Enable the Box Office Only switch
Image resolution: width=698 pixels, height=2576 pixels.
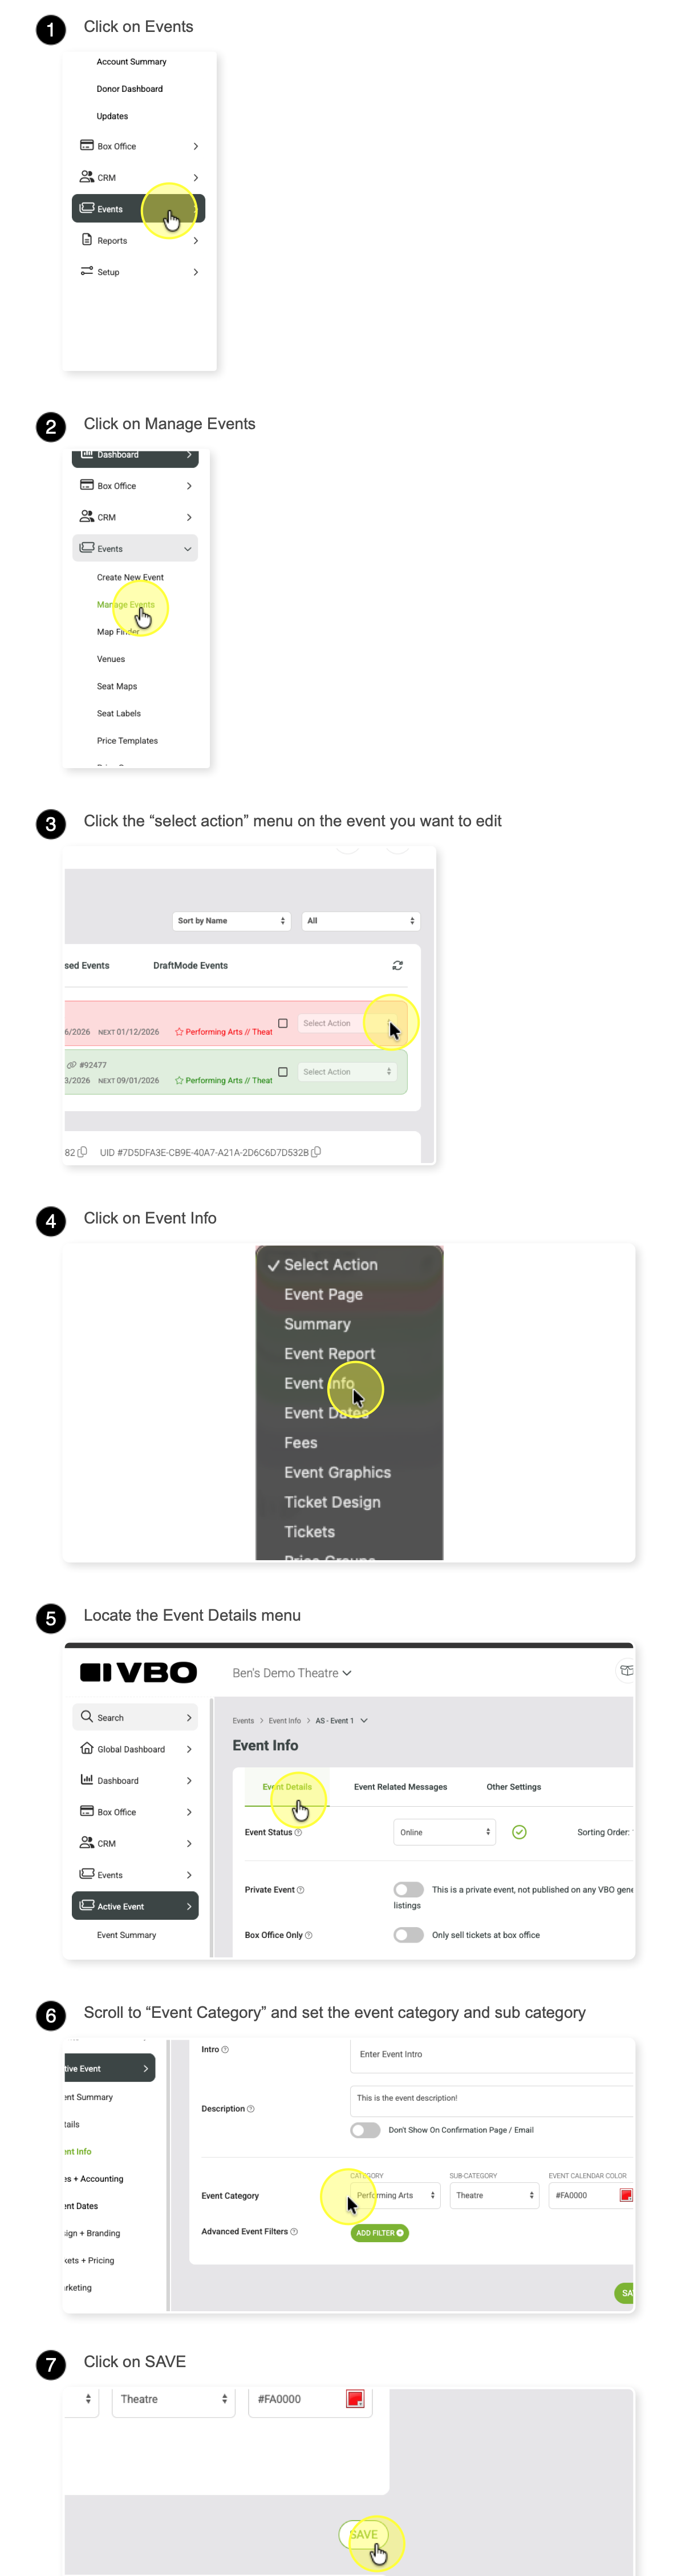tap(408, 1934)
